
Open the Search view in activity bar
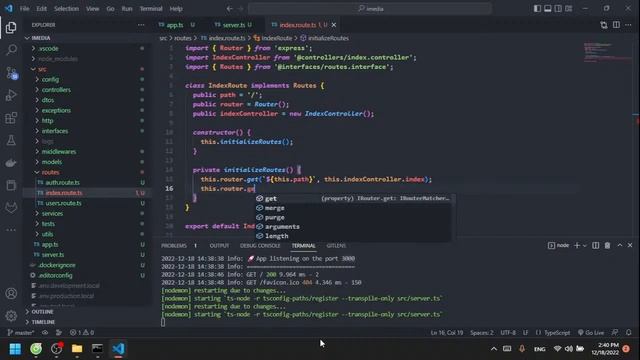coord(11,50)
